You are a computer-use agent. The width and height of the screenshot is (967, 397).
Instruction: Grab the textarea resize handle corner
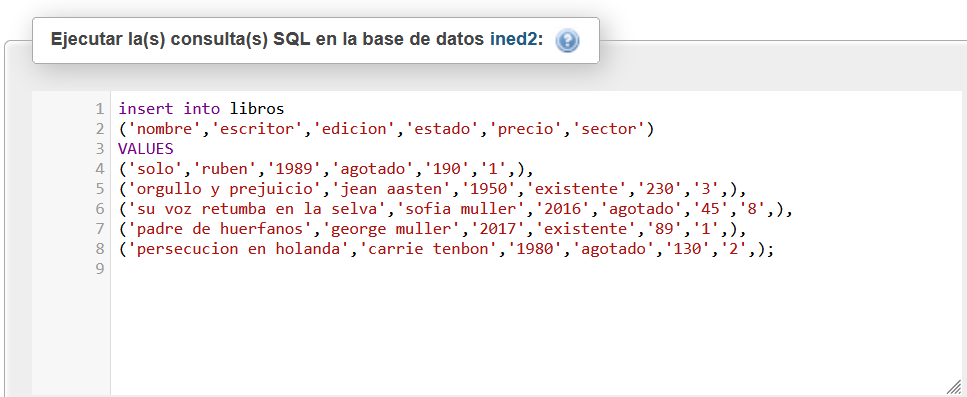click(955, 385)
